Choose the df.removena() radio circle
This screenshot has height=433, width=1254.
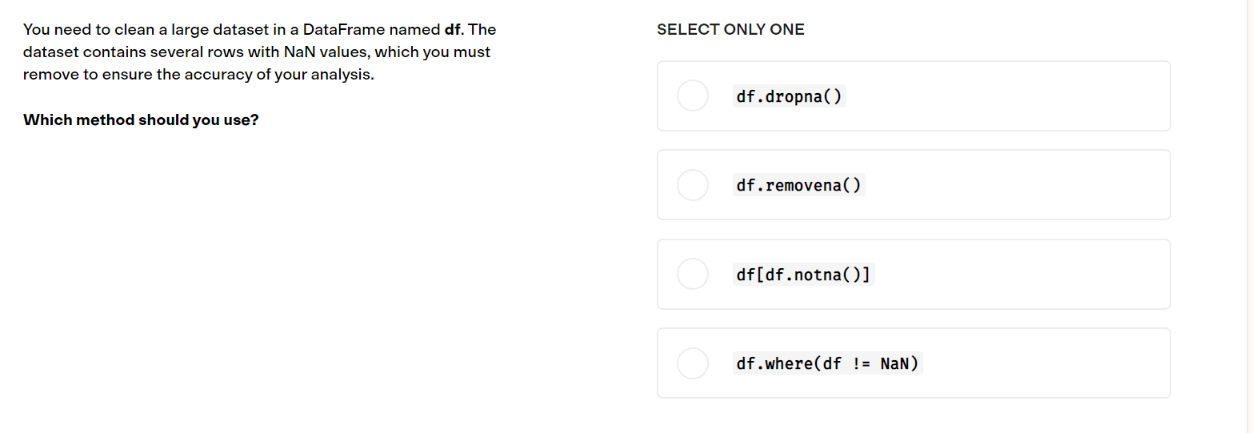[693, 185]
